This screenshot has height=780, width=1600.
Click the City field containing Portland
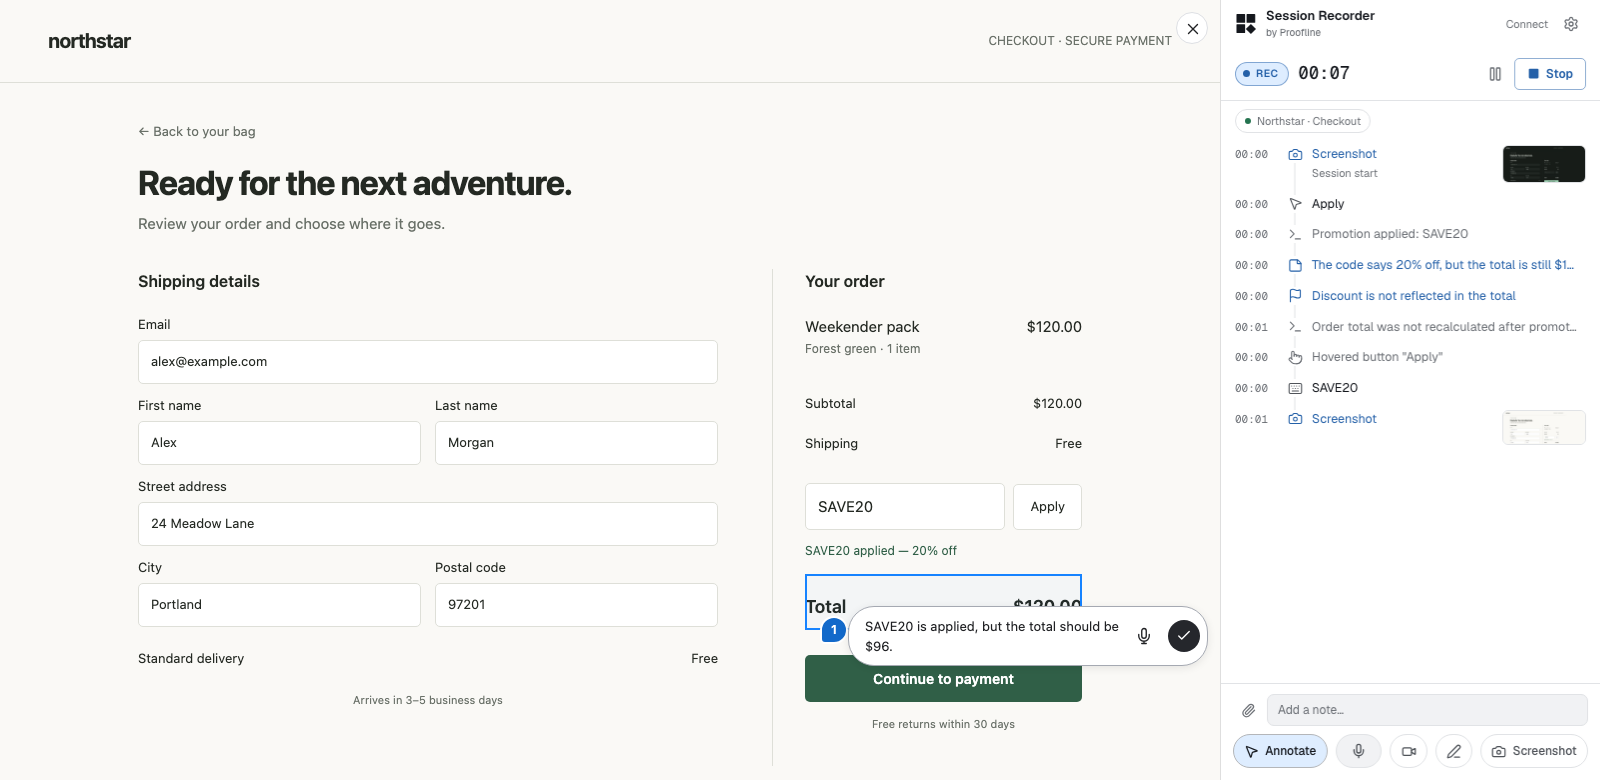click(279, 605)
